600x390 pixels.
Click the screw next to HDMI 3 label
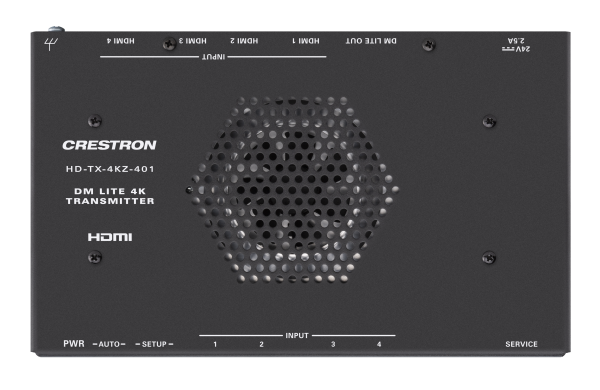[x=169, y=44]
